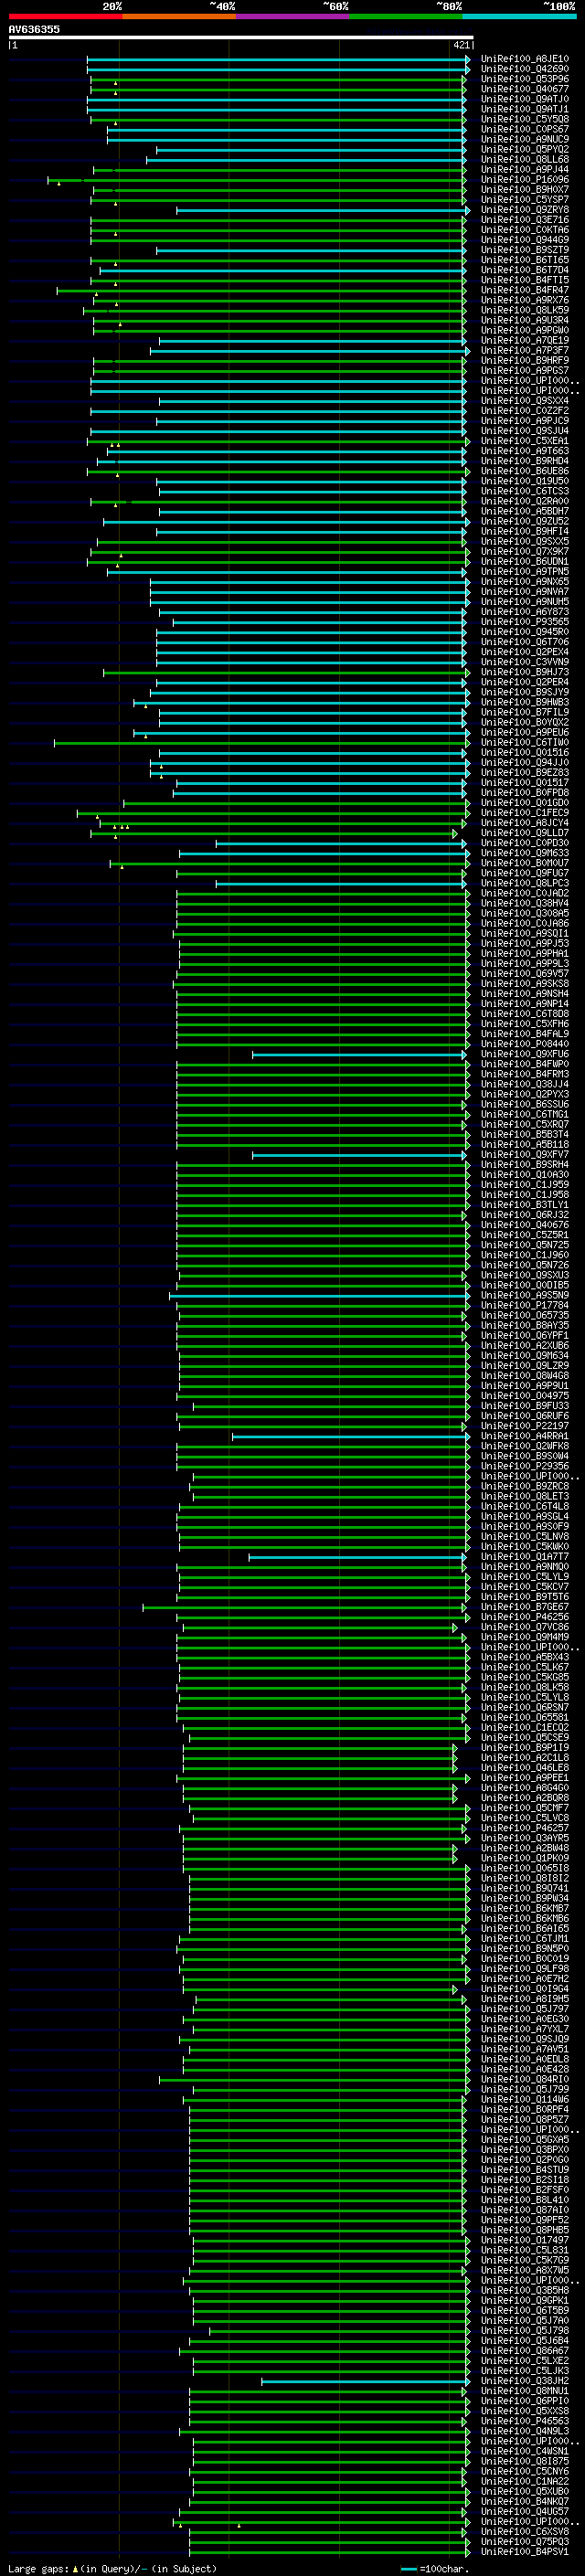The height and width of the screenshot is (2576, 585).
Task: Select UniRef100_P22197 label
Action: point(524,1426)
